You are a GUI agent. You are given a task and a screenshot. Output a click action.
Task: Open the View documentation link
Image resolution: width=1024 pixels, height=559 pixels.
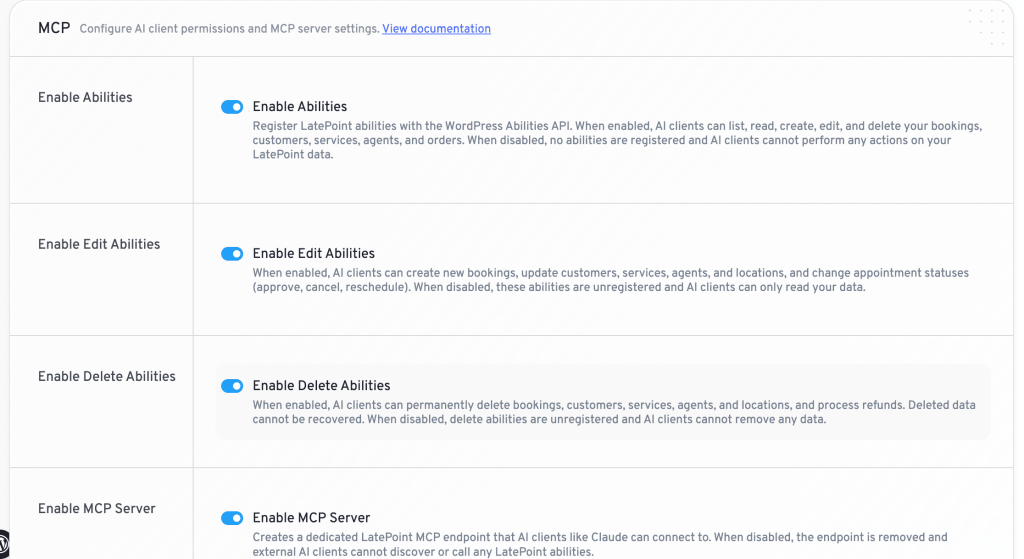click(436, 29)
